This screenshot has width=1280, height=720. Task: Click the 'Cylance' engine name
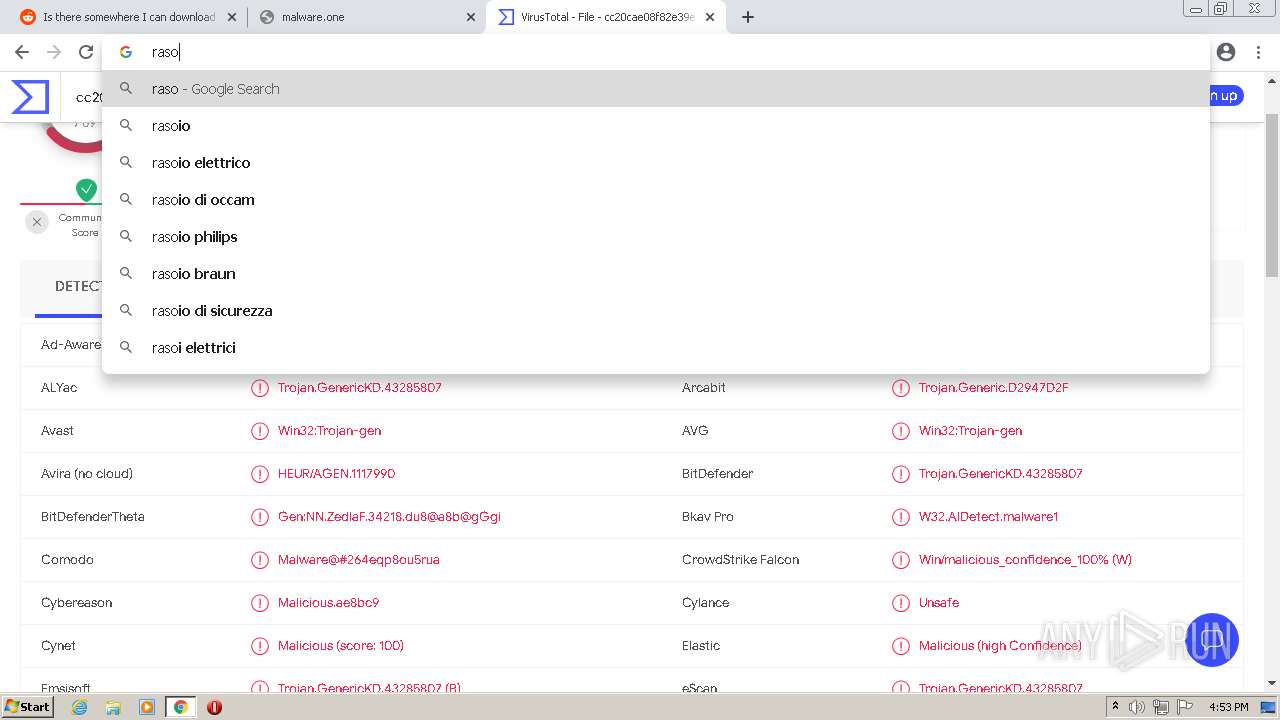[x=706, y=603]
